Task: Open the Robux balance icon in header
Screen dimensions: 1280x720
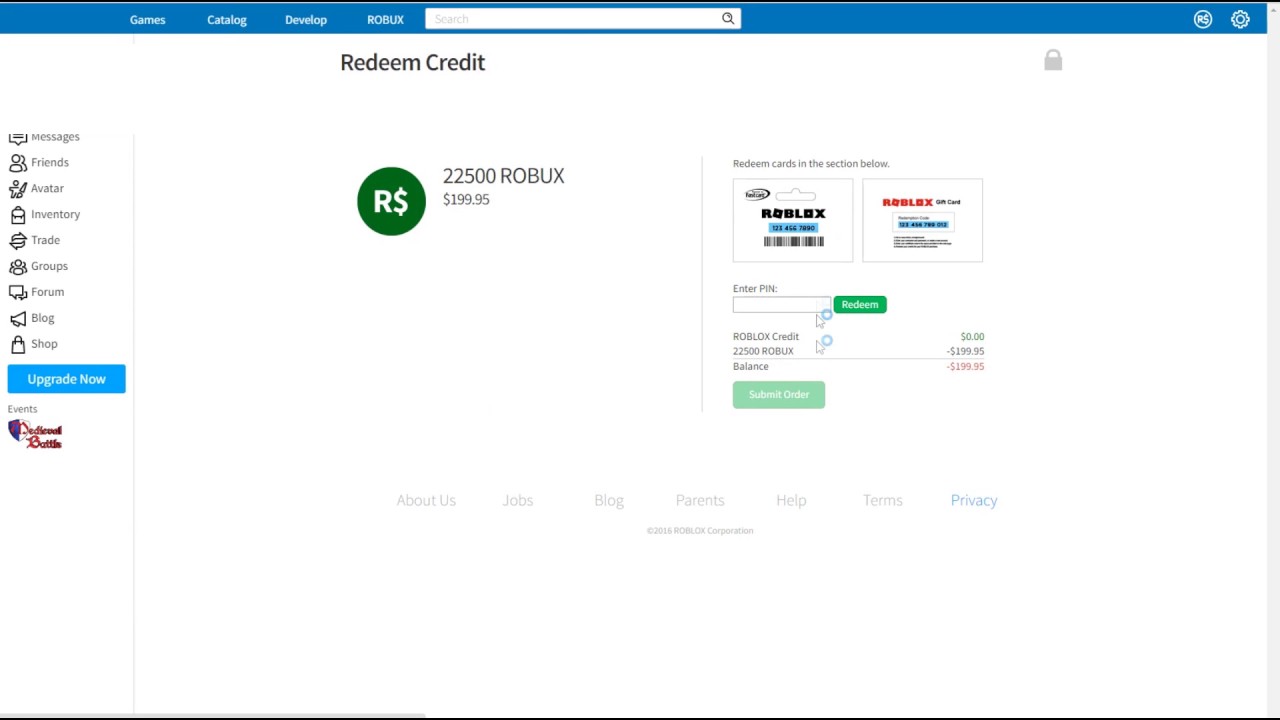Action: [1203, 19]
